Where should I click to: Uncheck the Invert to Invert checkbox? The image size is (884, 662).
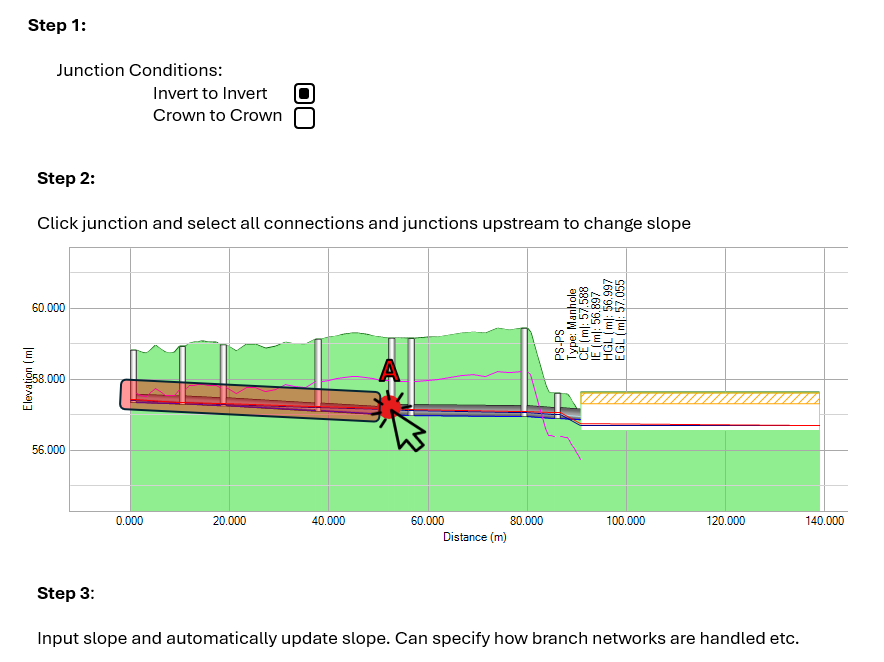pyautogui.click(x=305, y=94)
